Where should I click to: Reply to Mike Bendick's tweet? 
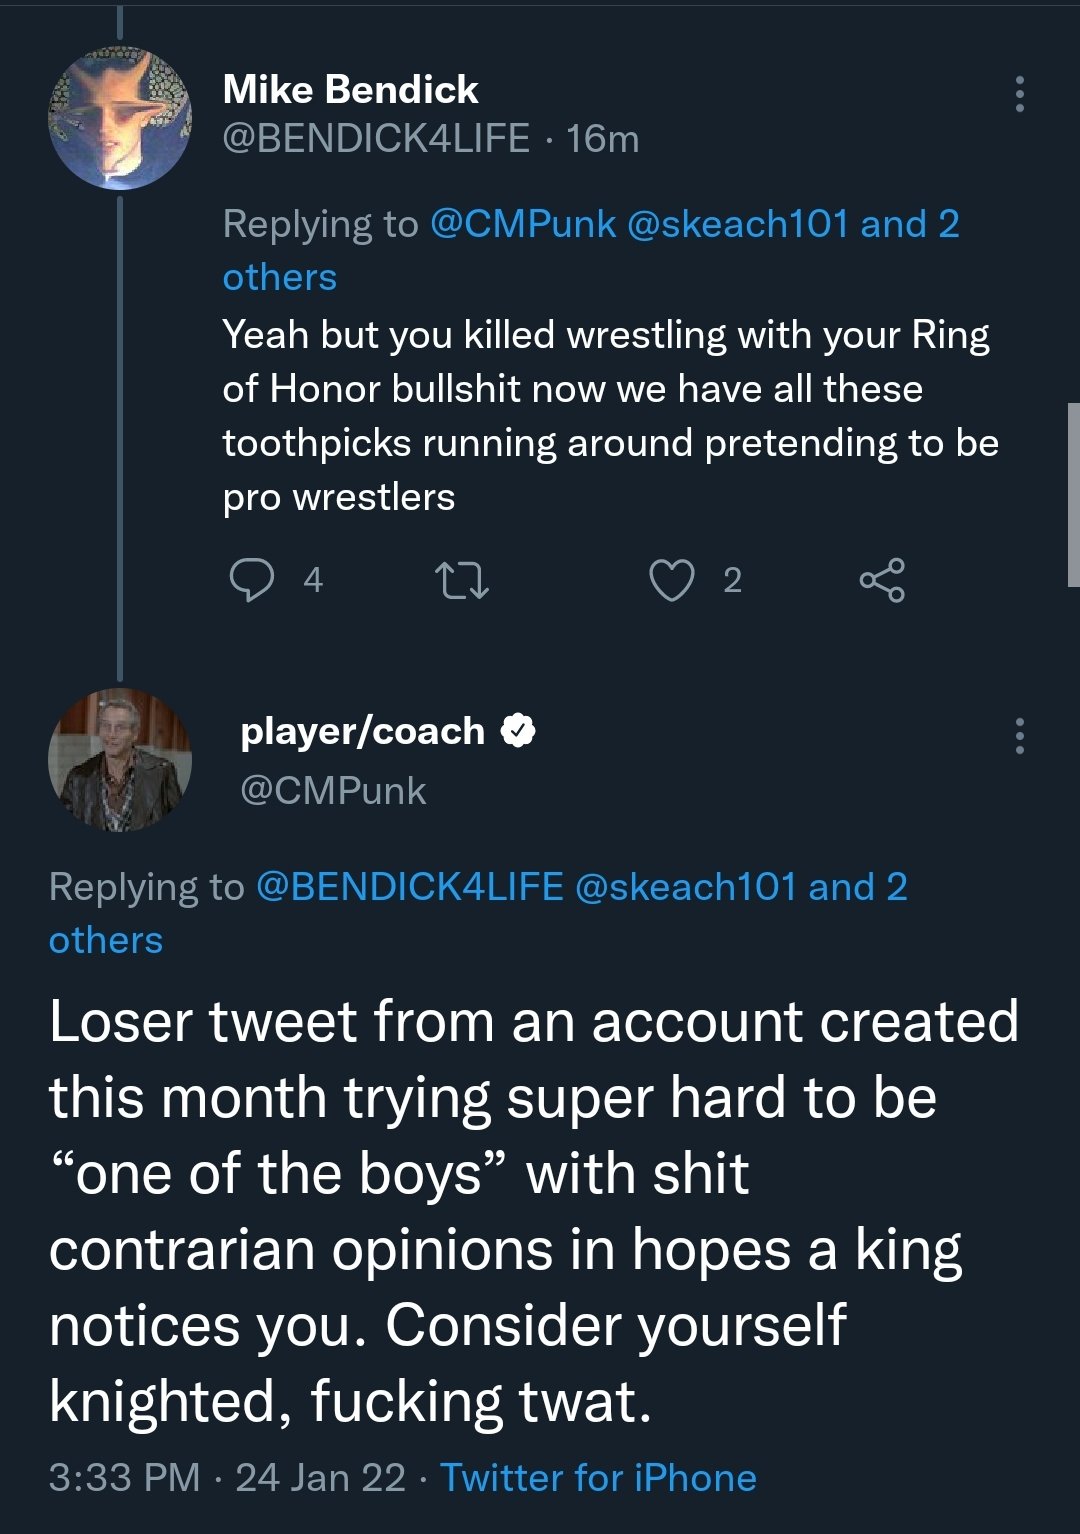click(252, 580)
